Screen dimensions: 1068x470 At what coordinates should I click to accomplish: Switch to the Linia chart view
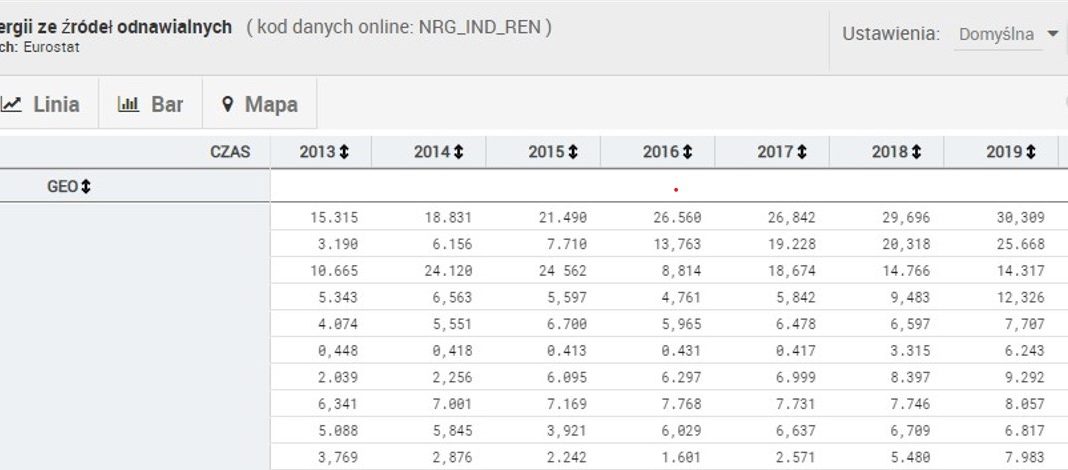[49, 104]
